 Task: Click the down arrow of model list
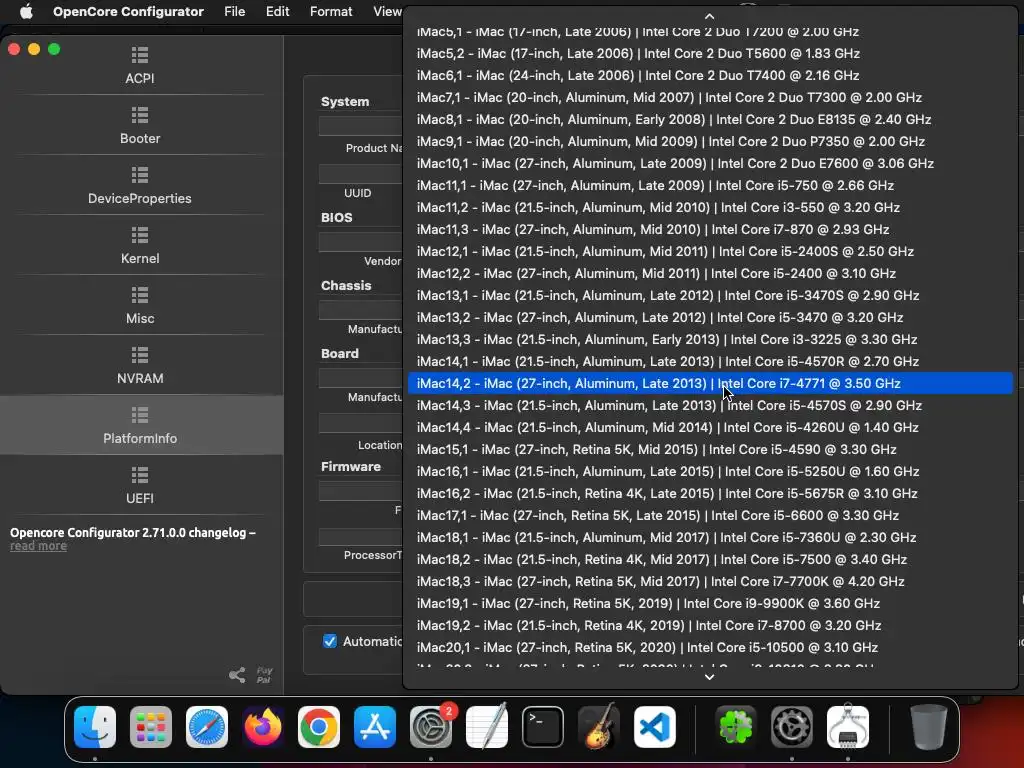[710, 677]
